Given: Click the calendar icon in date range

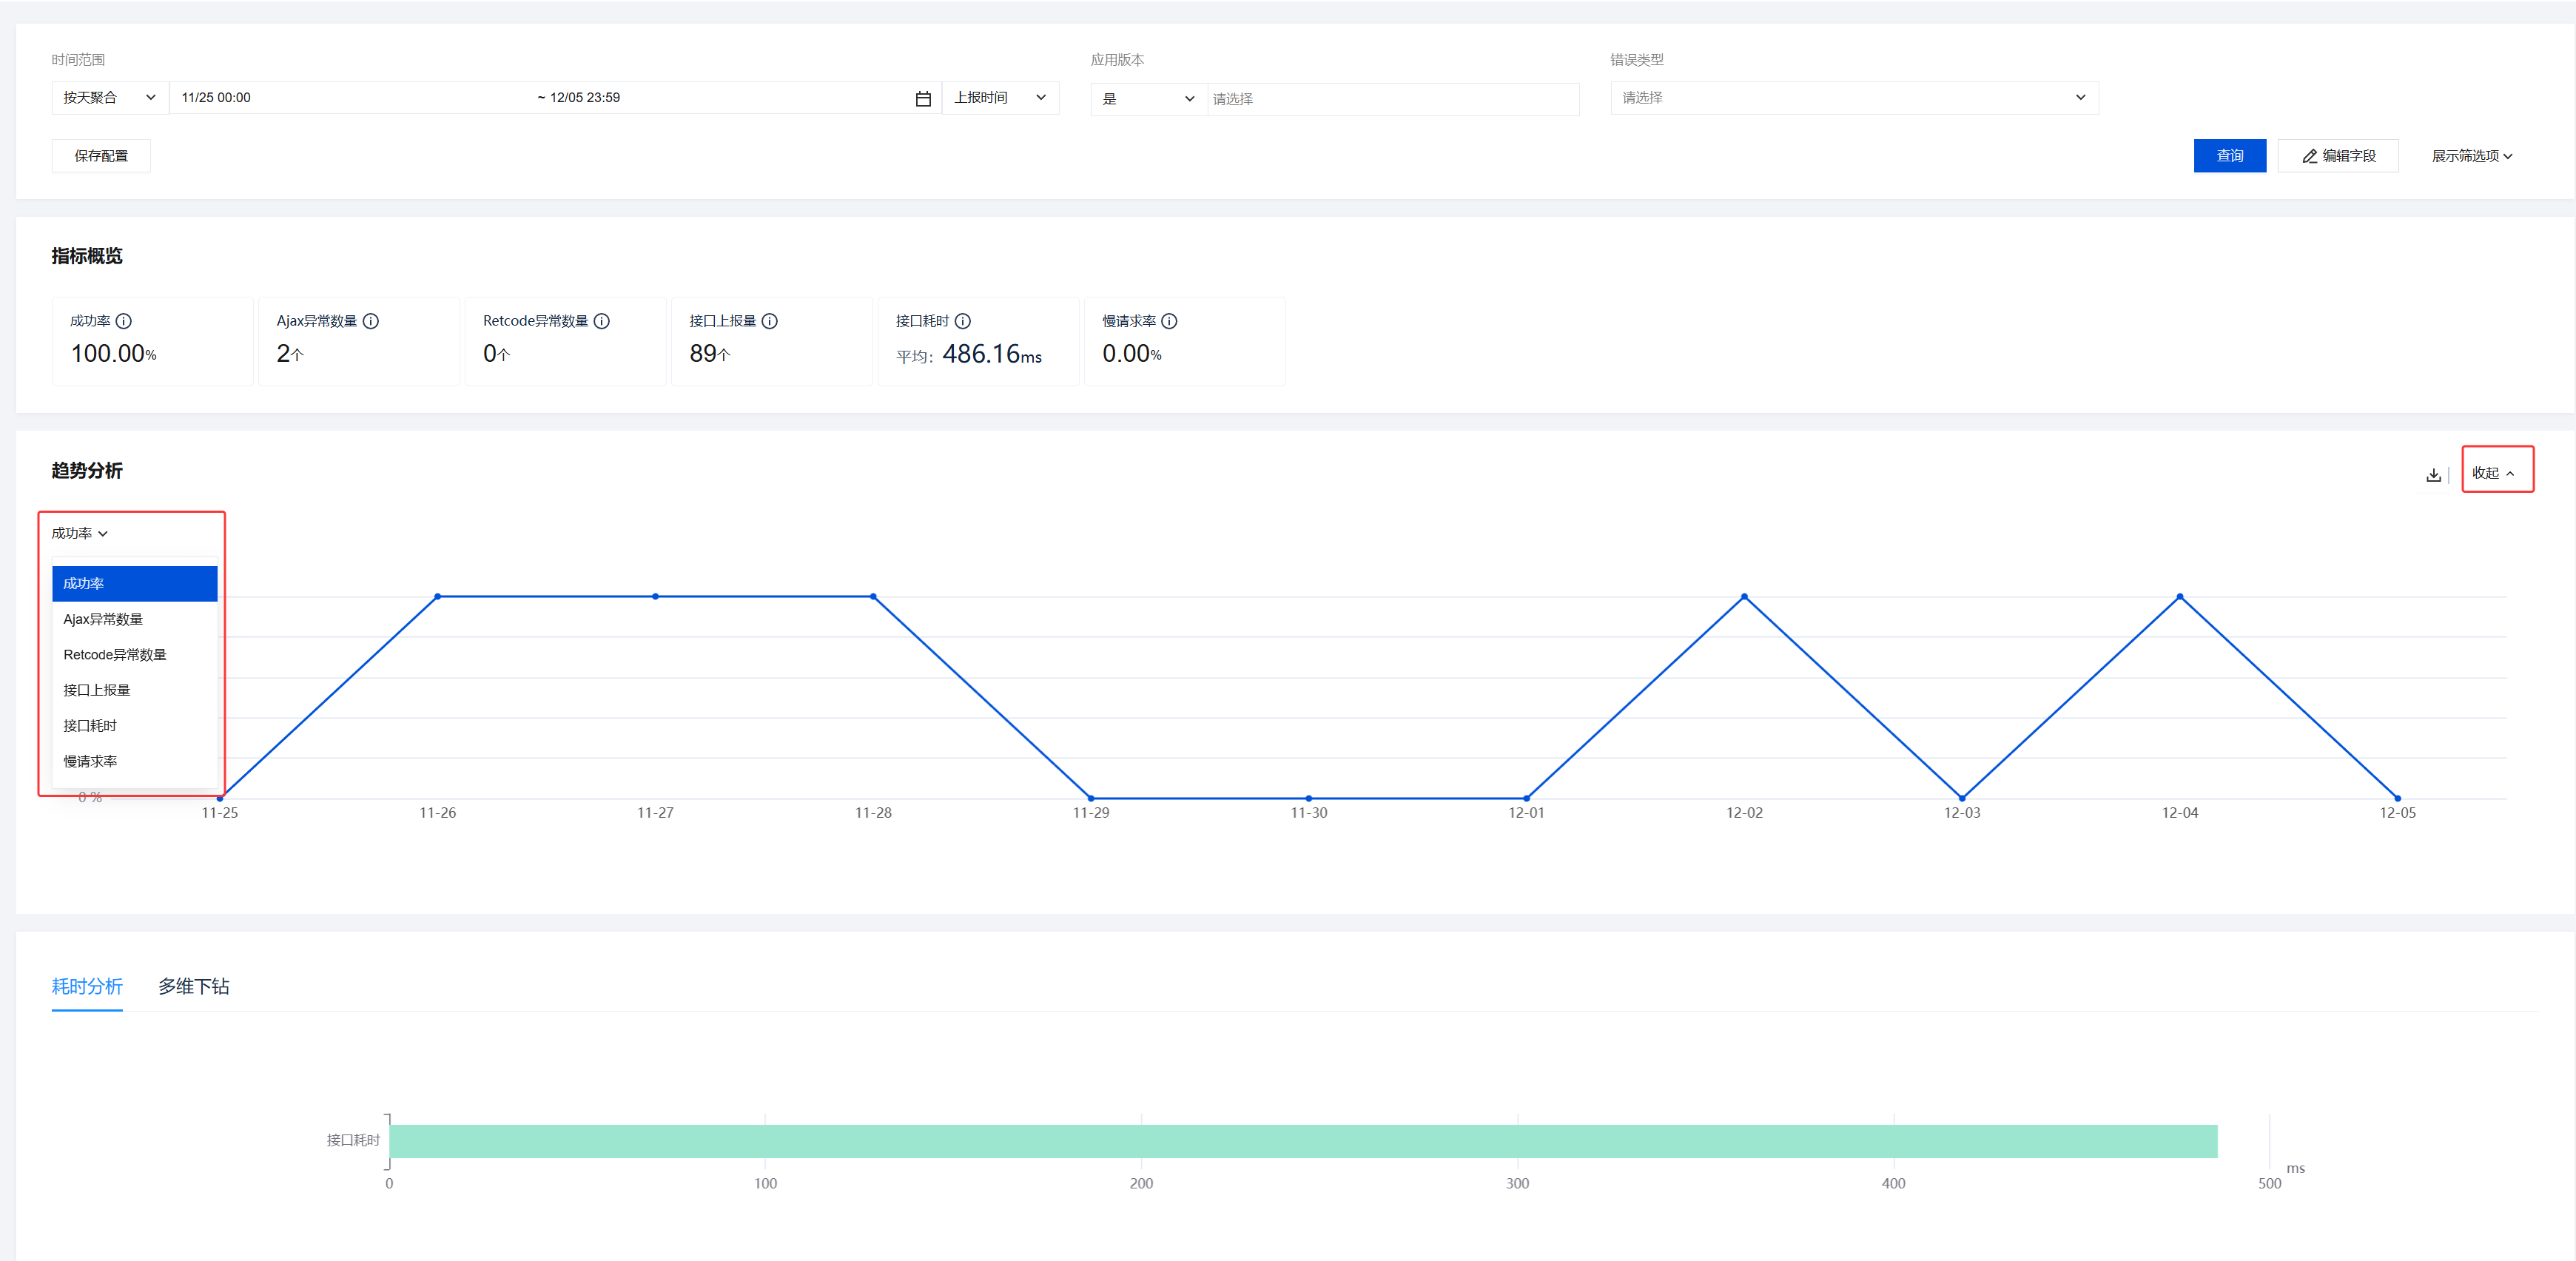Looking at the screenshot, I should (922, 99).
